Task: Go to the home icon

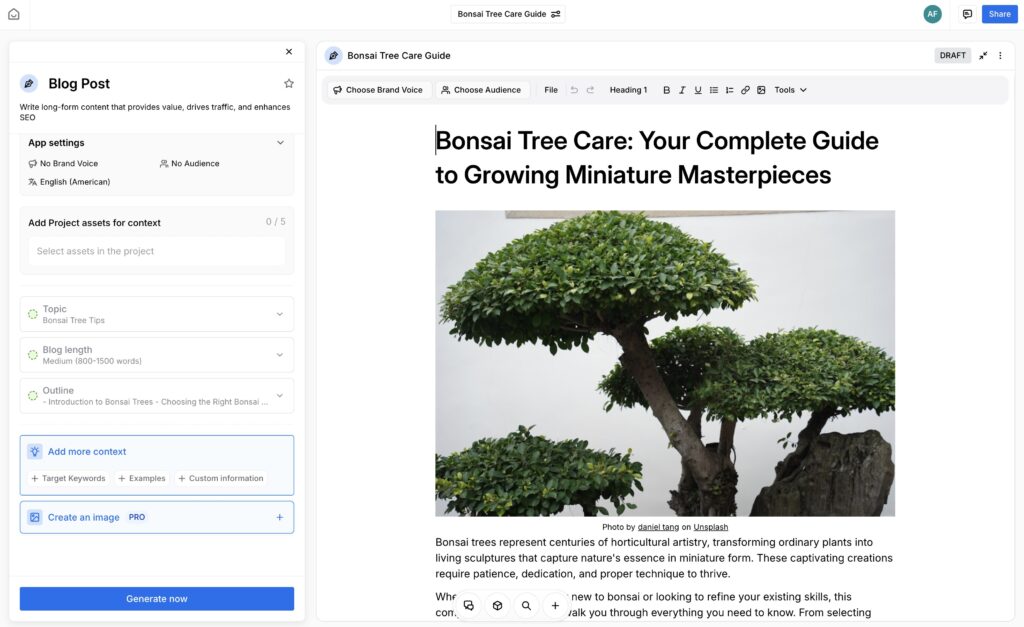Action: pos(14,14)
